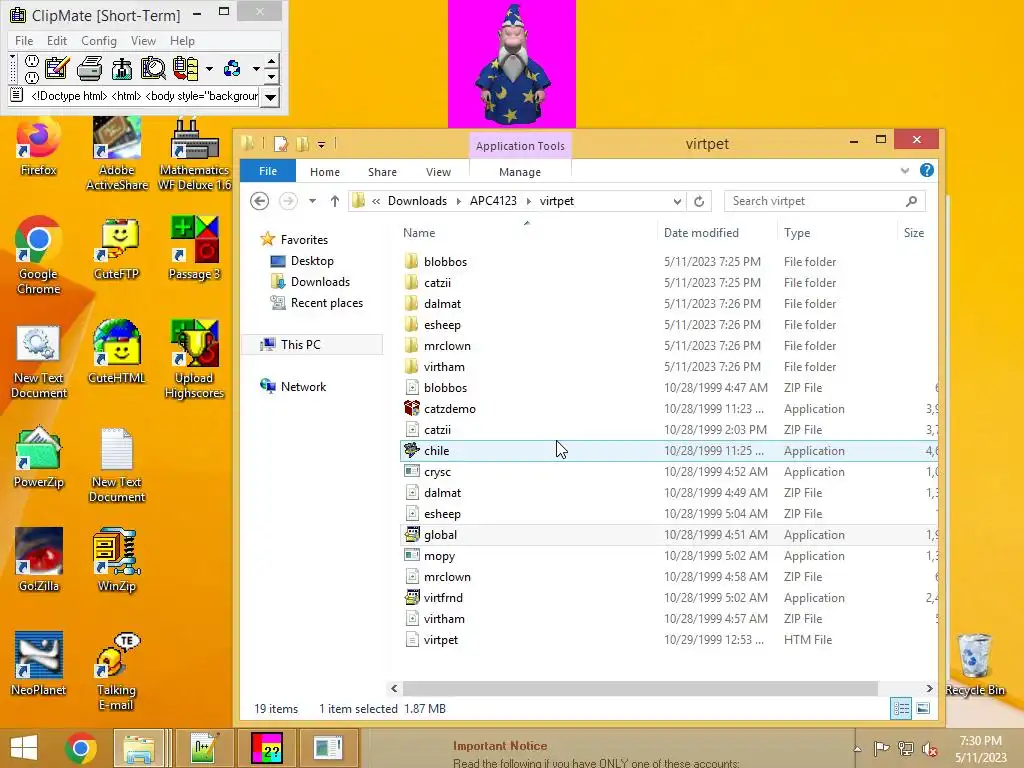Click the ClipMate glue jar icon
The height and width of the screenshot is (768, 1024).
point(122,69)
